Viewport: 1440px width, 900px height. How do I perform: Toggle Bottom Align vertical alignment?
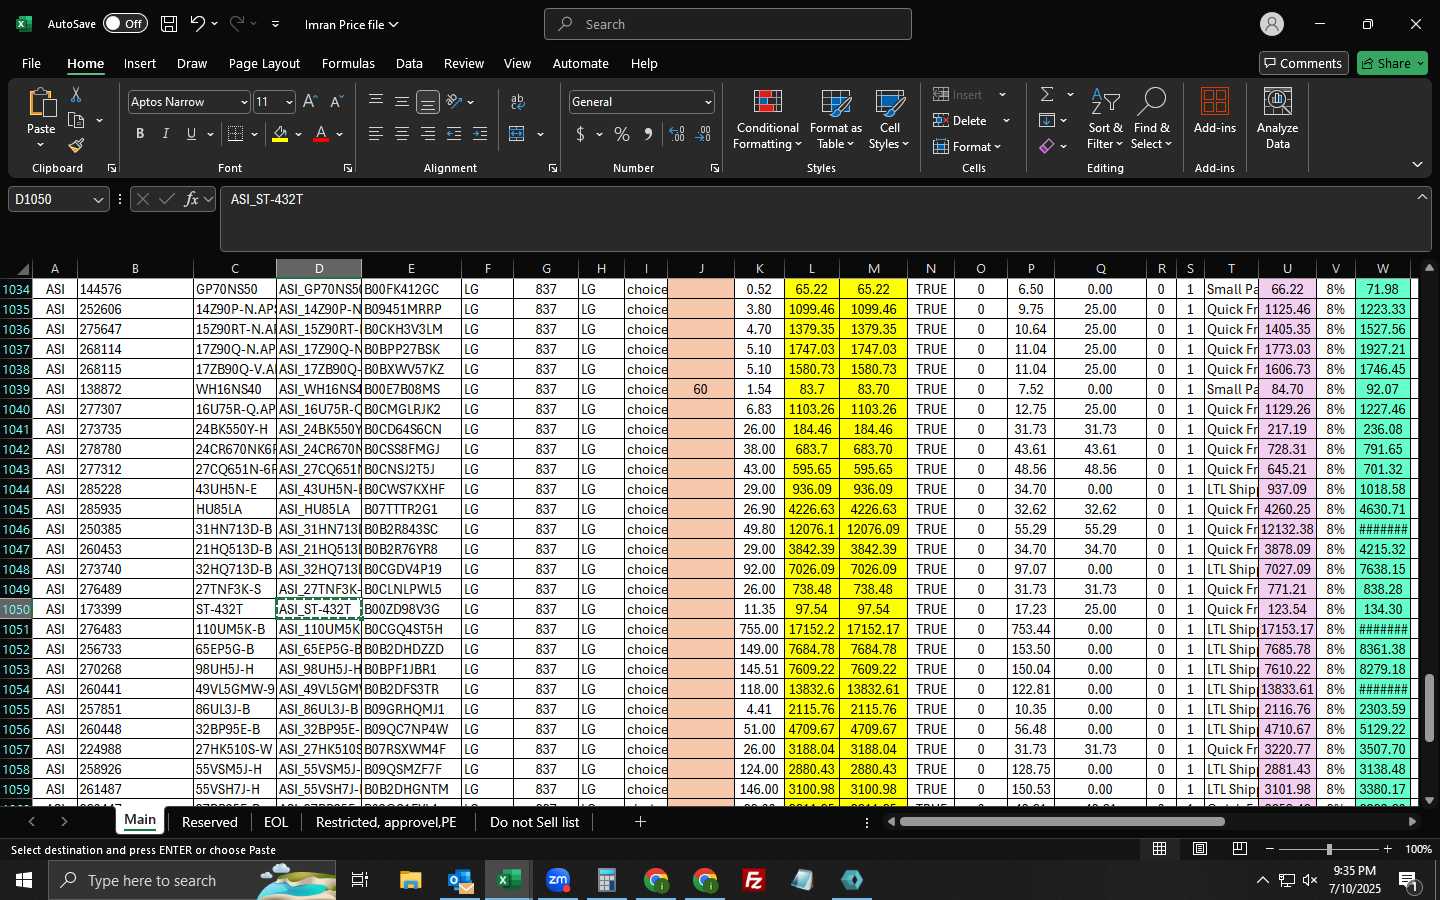coord(428,102)
